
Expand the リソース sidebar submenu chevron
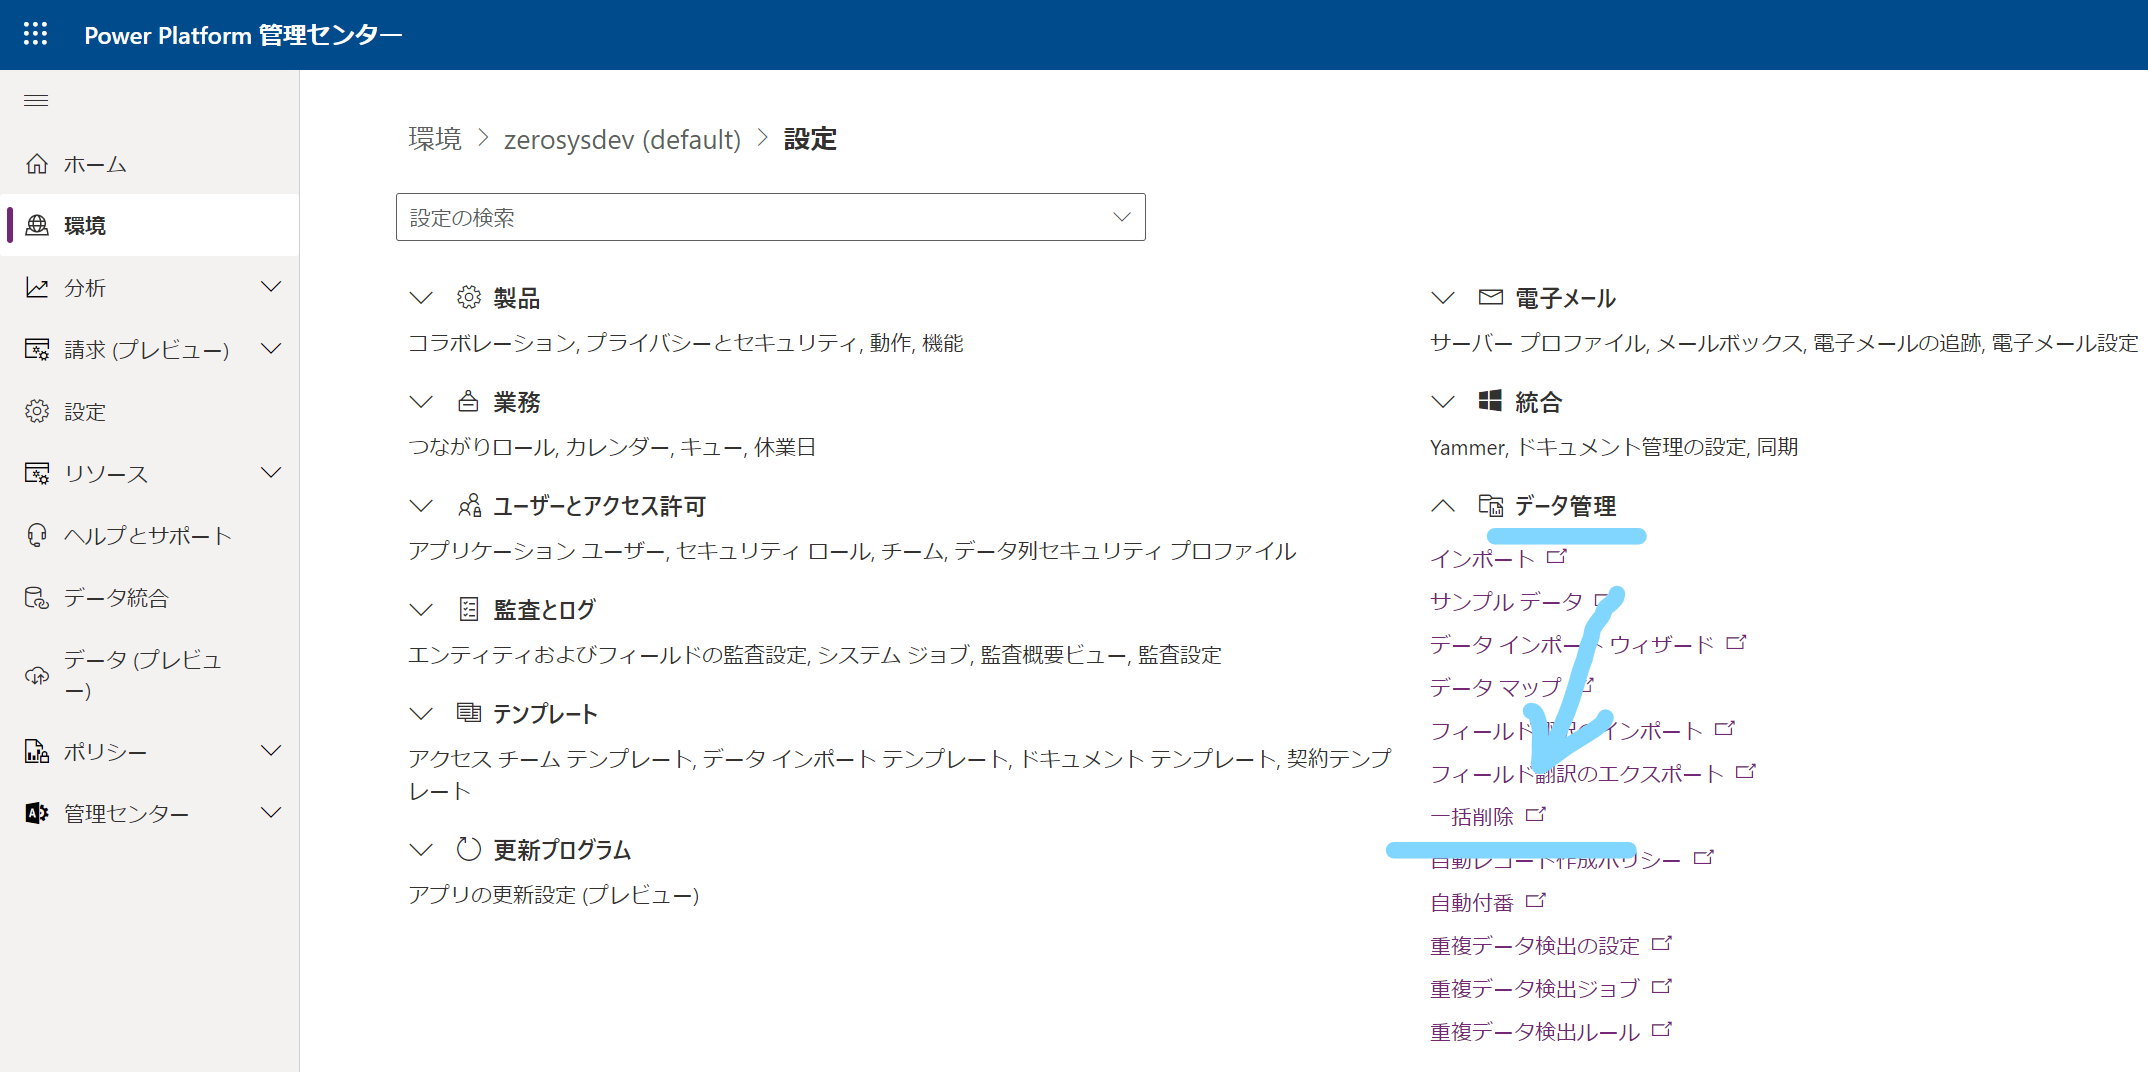pyautogui.click(x=271, y=474)
